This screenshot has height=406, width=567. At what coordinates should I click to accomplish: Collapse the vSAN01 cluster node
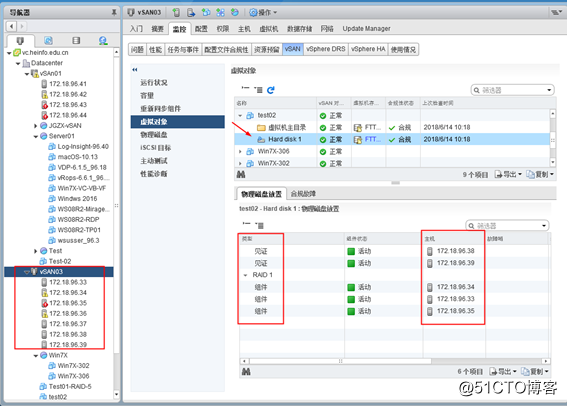click(27, 74)
